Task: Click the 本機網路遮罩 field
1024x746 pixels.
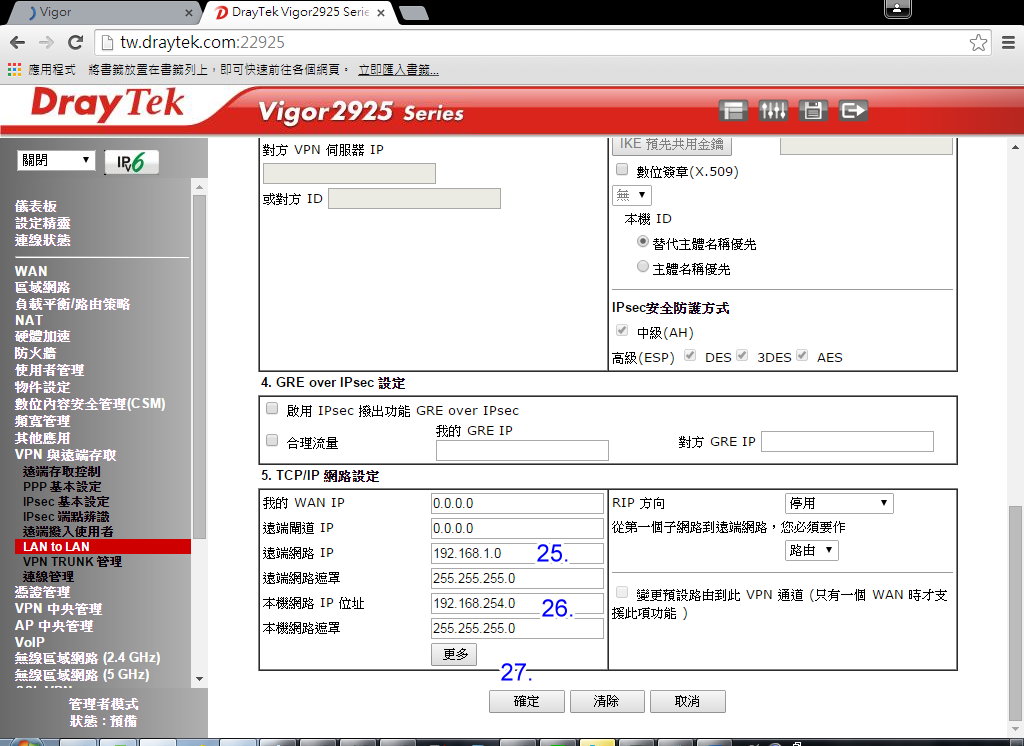Action: 517,628
